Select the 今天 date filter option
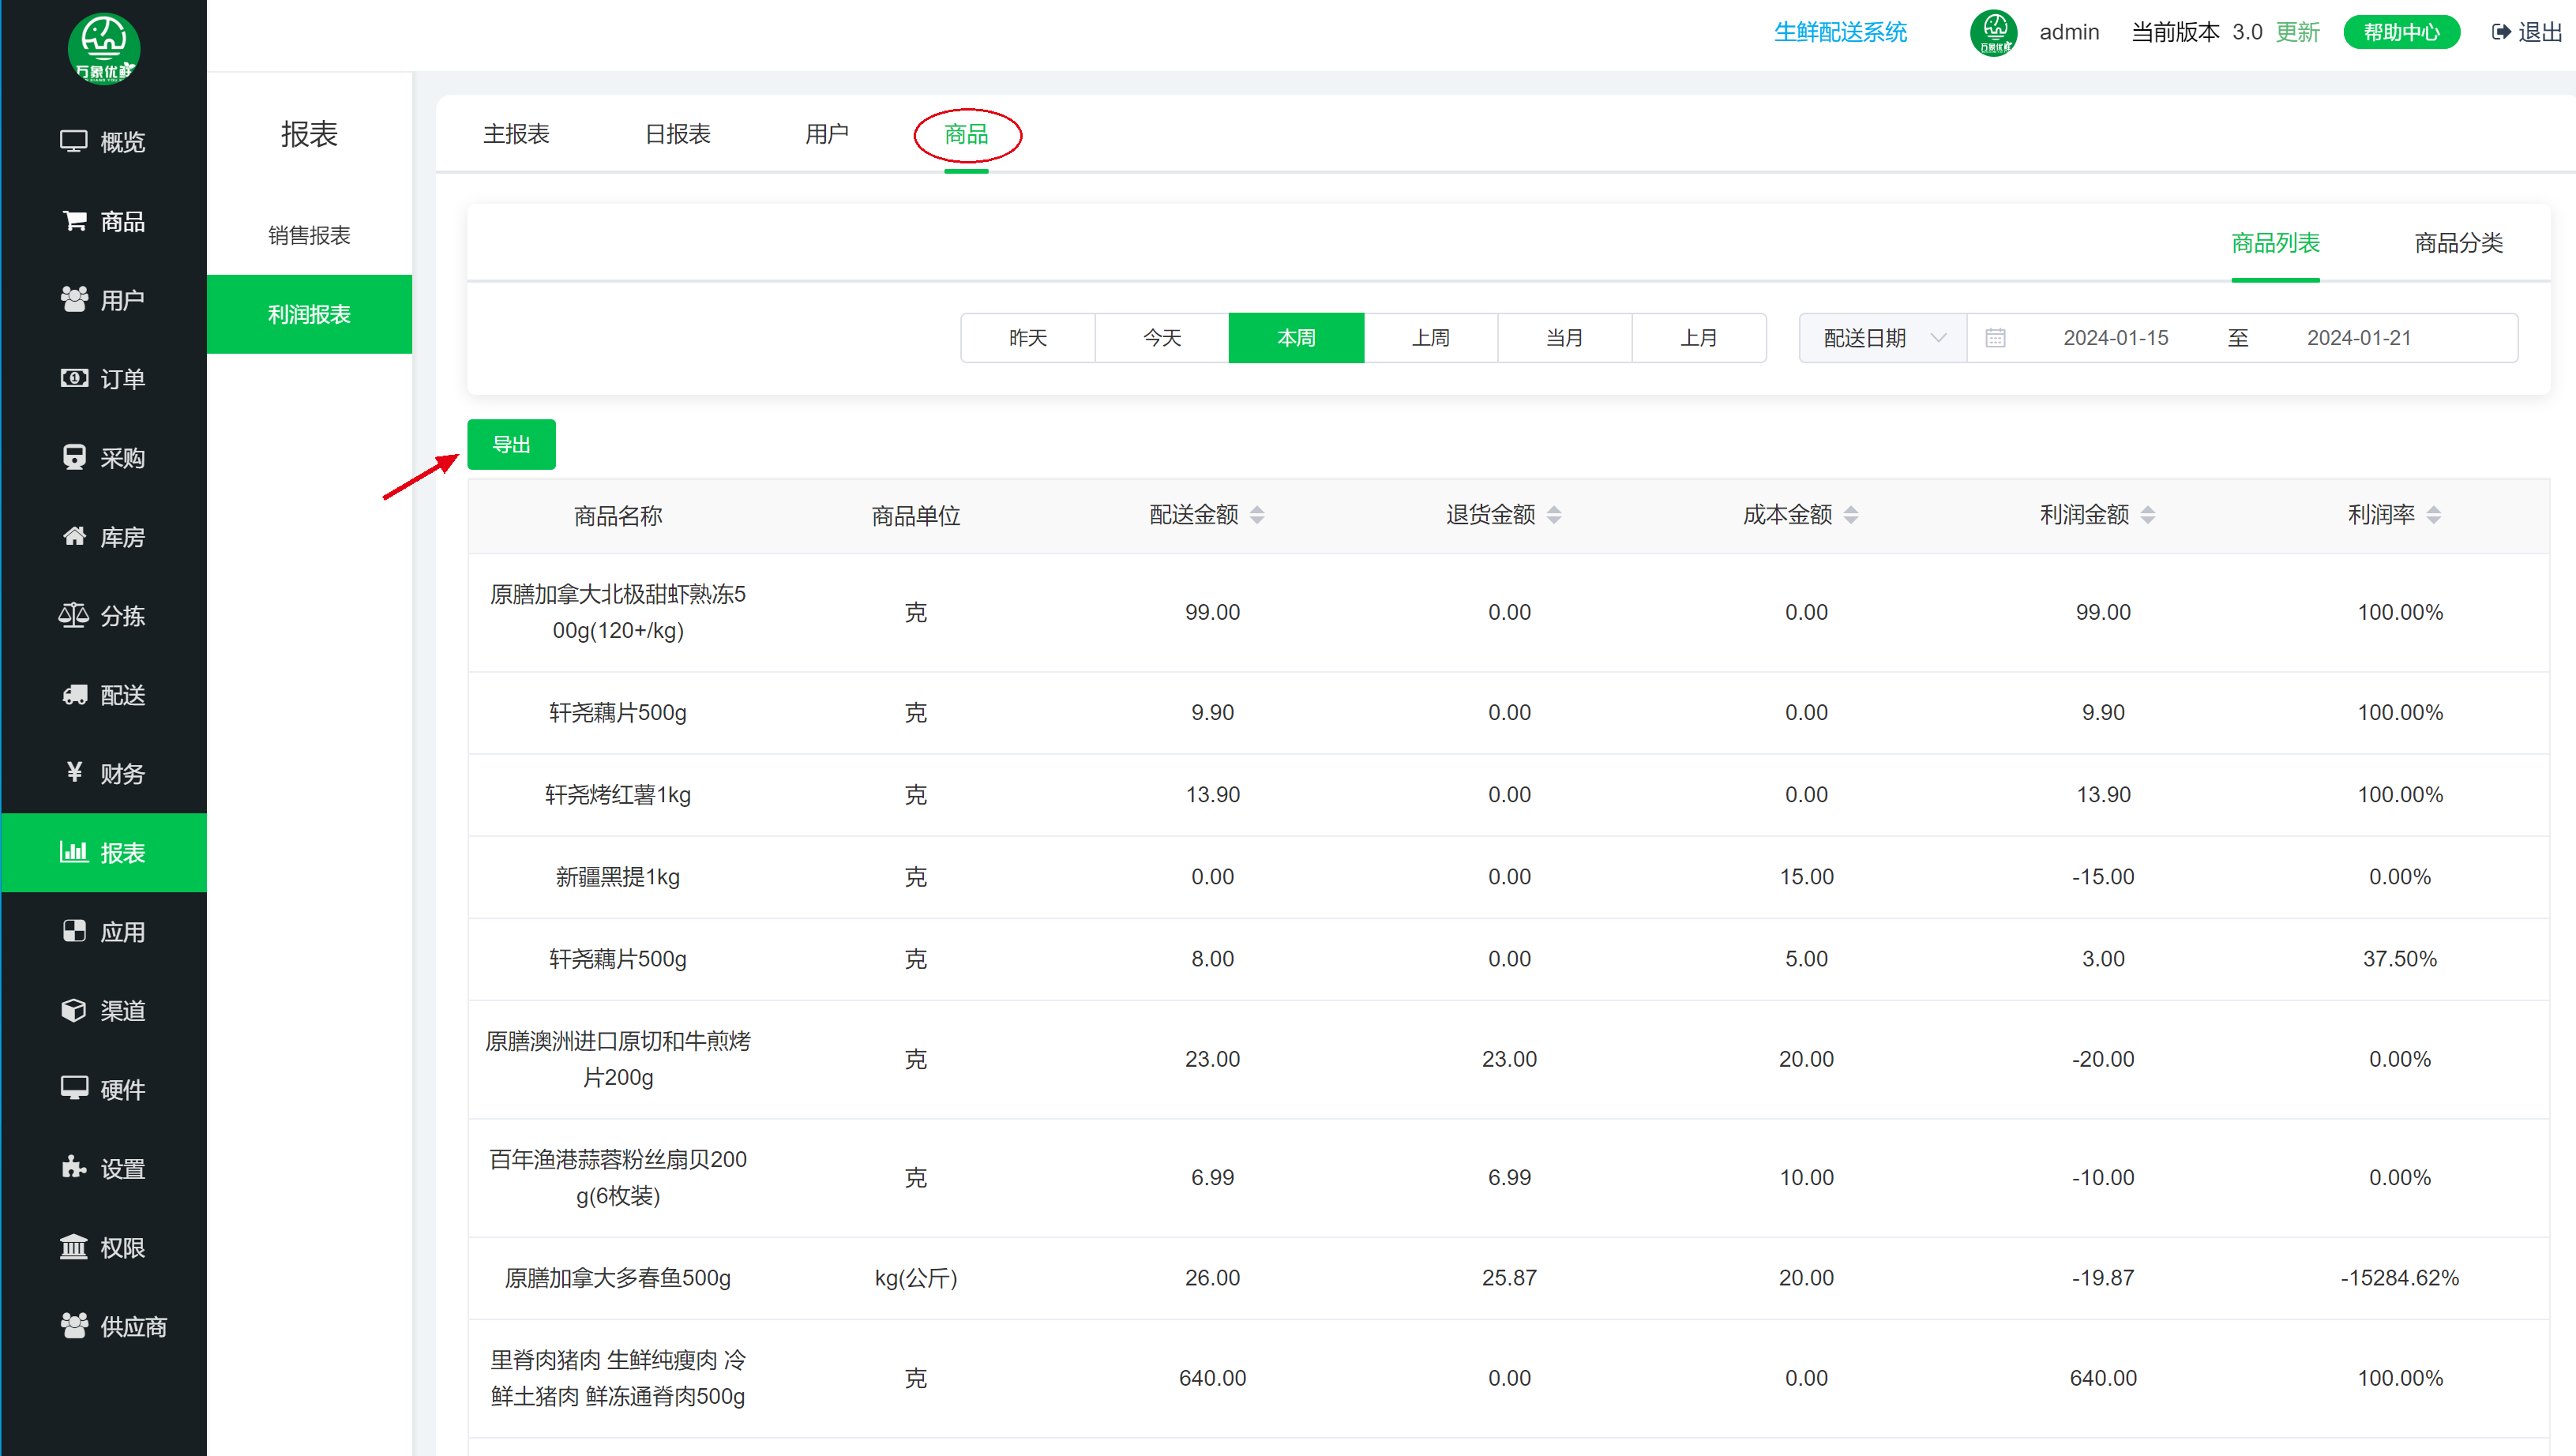Screen dimensions: 2576x1456 coord(1162,338)
